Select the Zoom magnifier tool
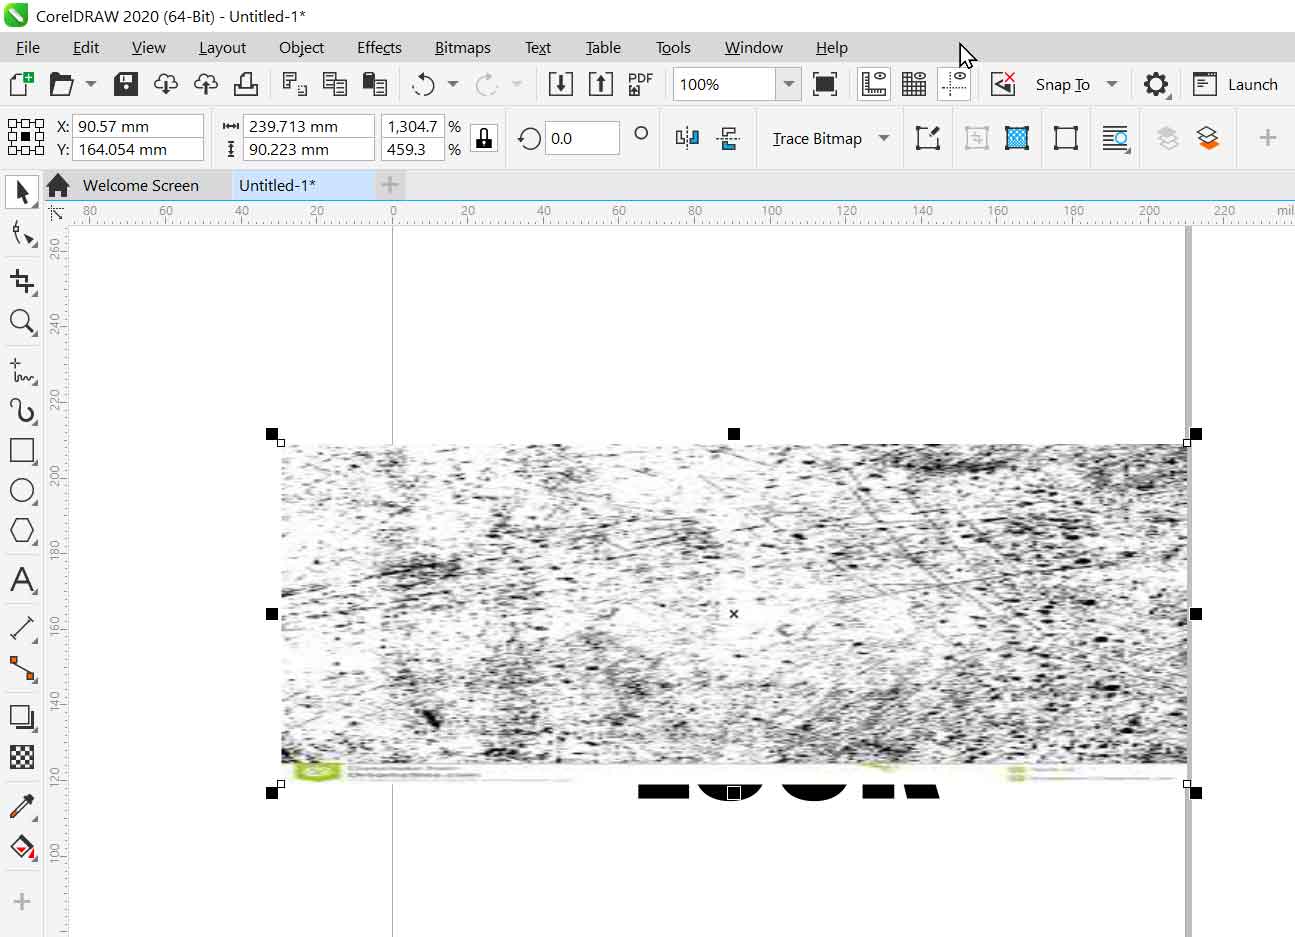1295x937 pixels. 22,322
